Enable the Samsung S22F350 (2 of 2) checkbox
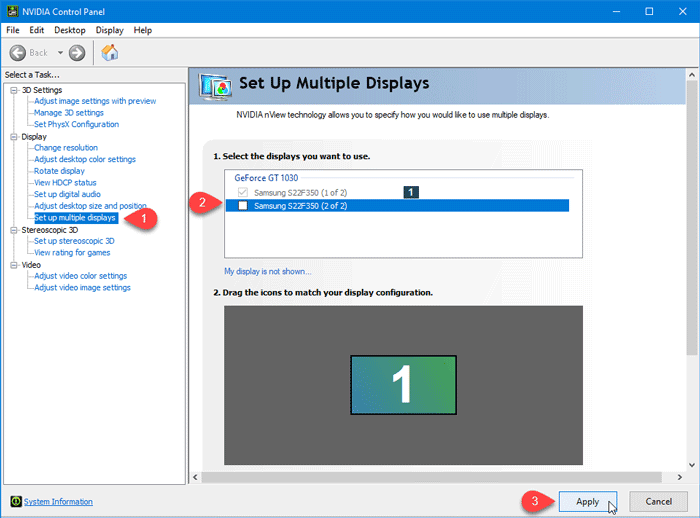The image size is (700, 518). (243, 205)
